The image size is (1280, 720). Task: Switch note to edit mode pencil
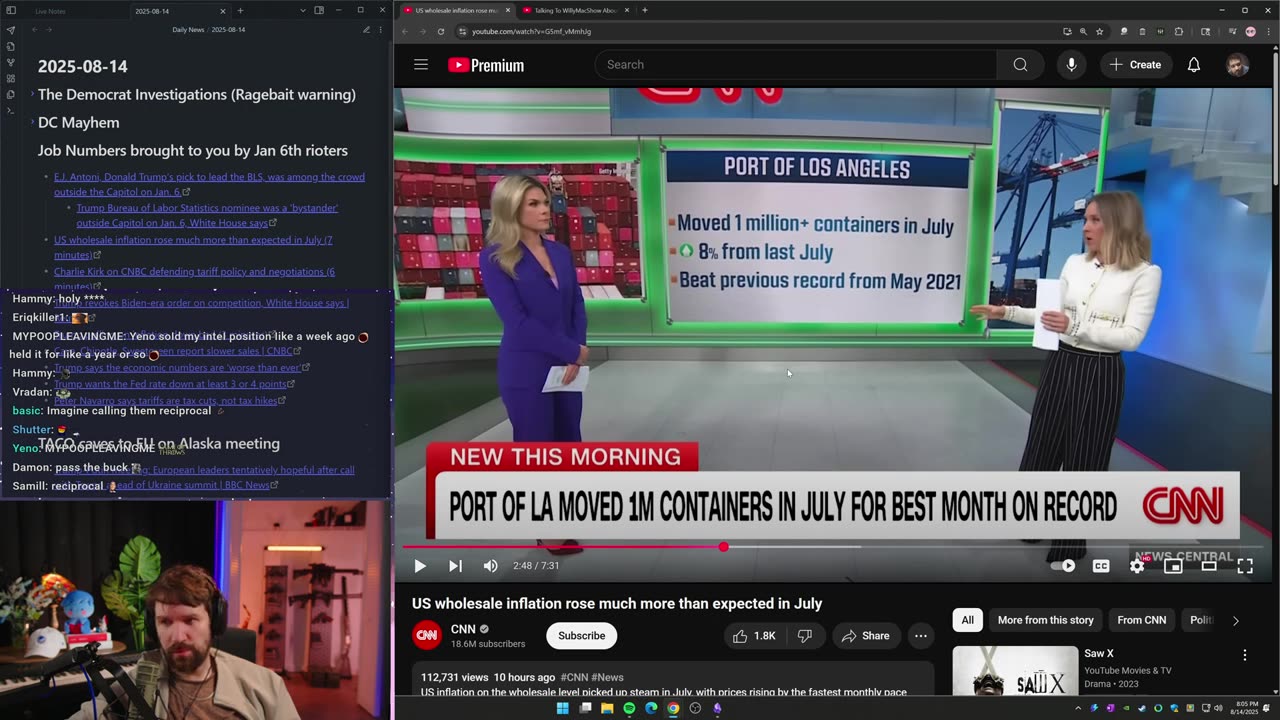pyautogui.click(x=366, y=30)
